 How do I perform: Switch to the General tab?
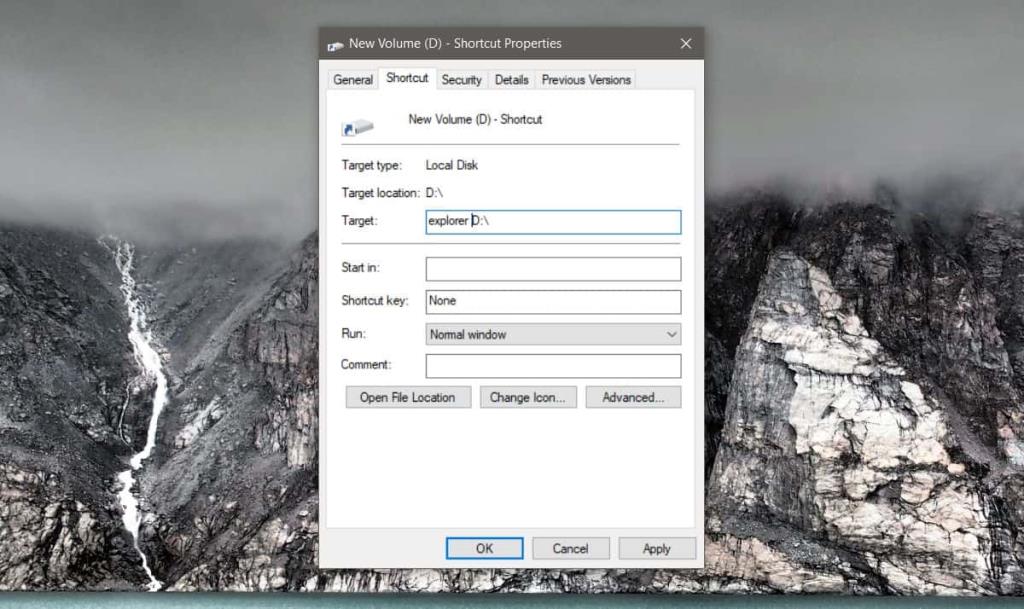(352, 79)
